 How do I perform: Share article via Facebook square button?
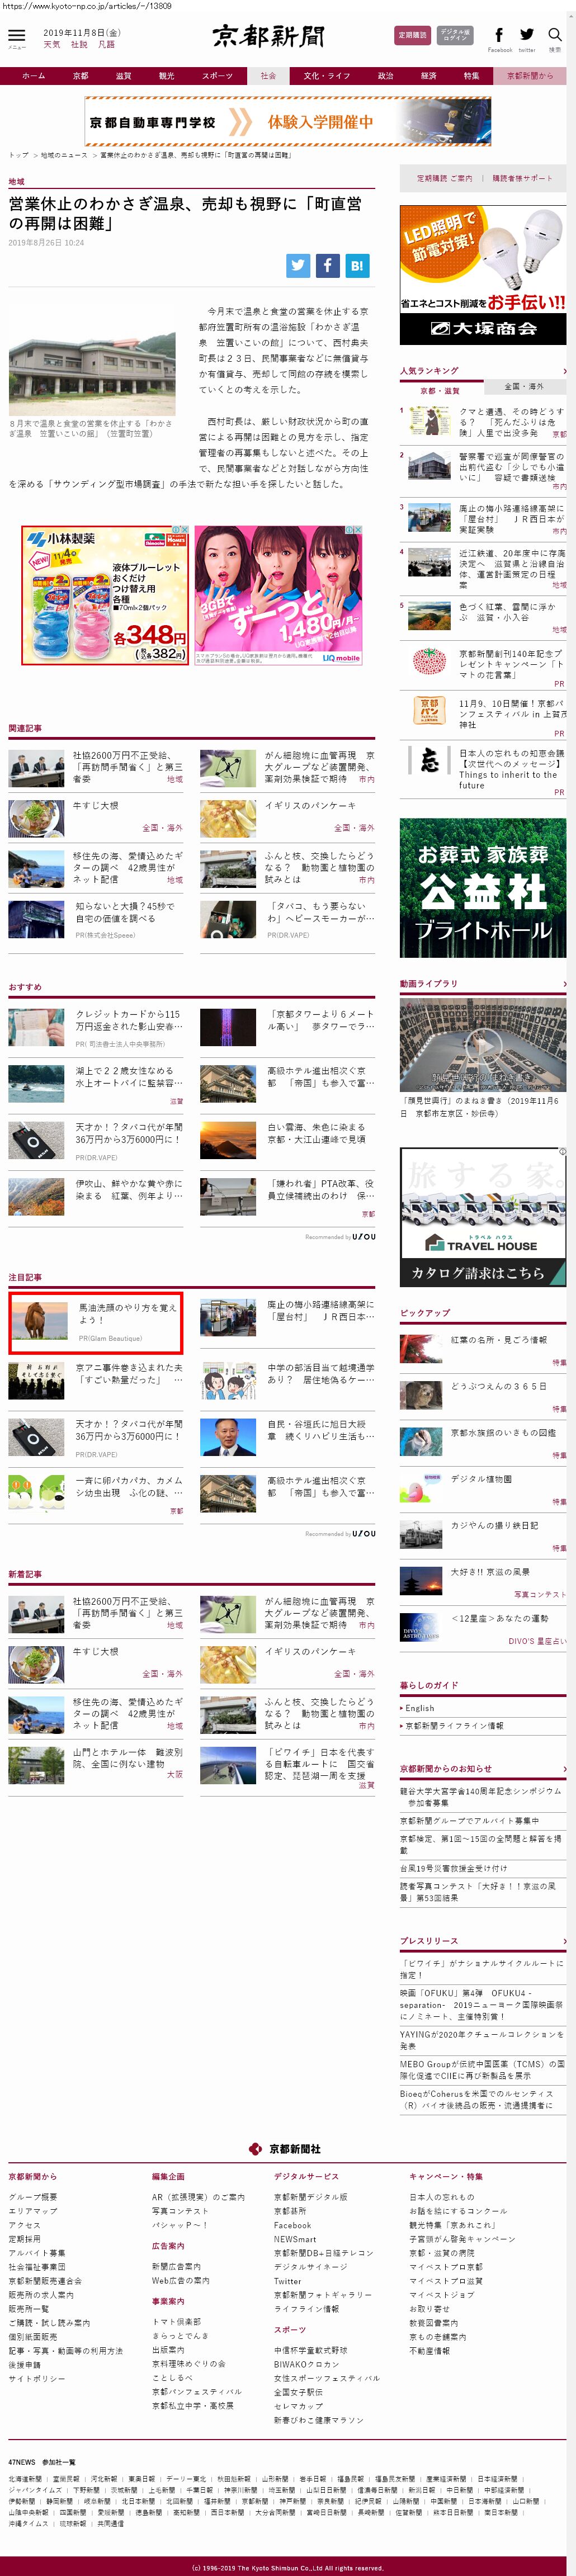point(327,265)
